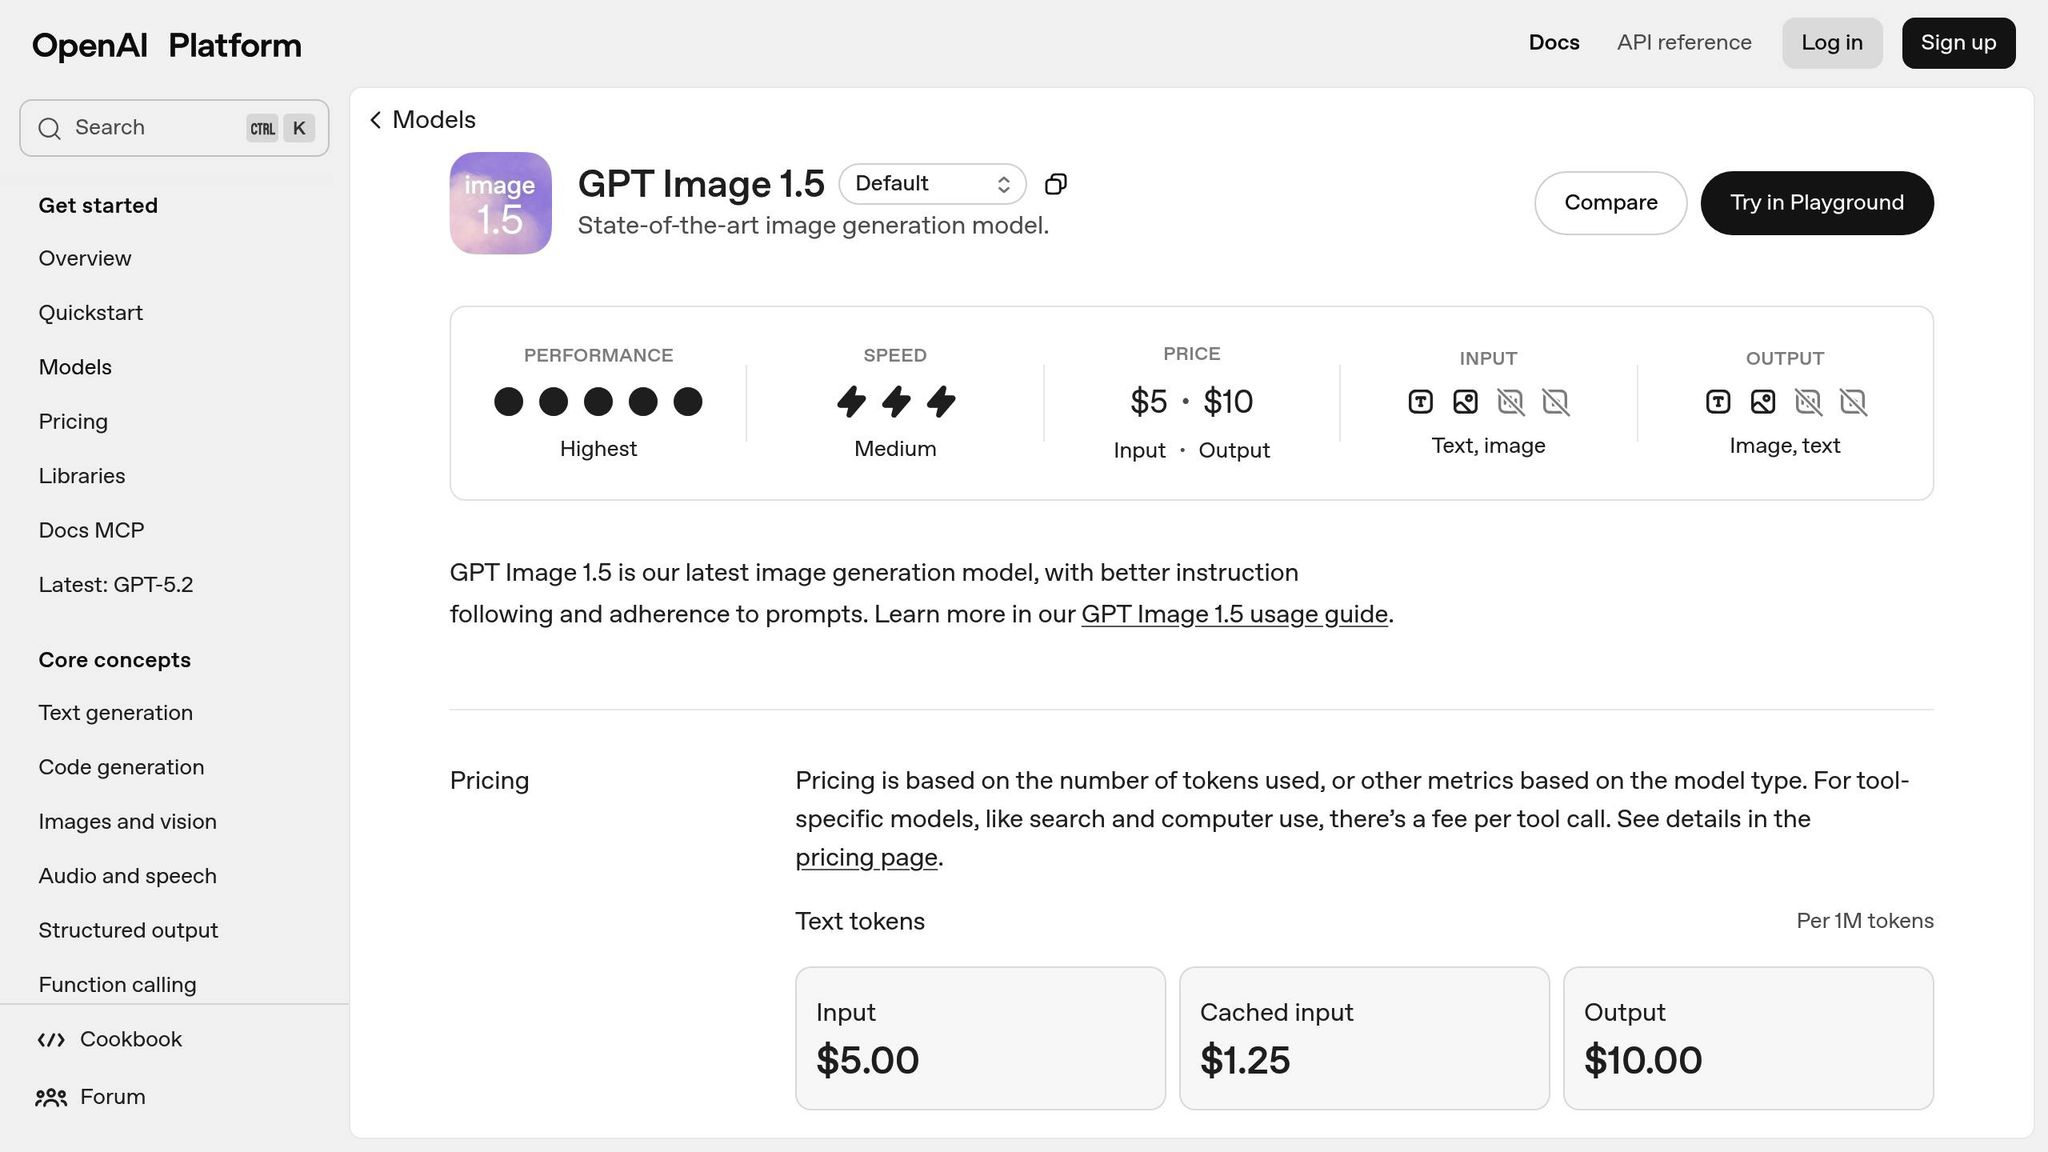Click the 'Text, image' input label
Image resolution: width=2048 pixels, height=1152 pixels.
1488,446
